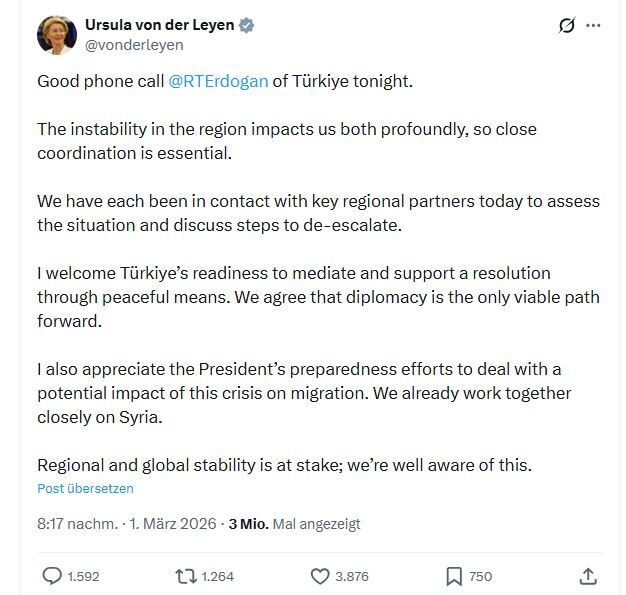Click the Ursula von der Leyen display name

[160, 26]
